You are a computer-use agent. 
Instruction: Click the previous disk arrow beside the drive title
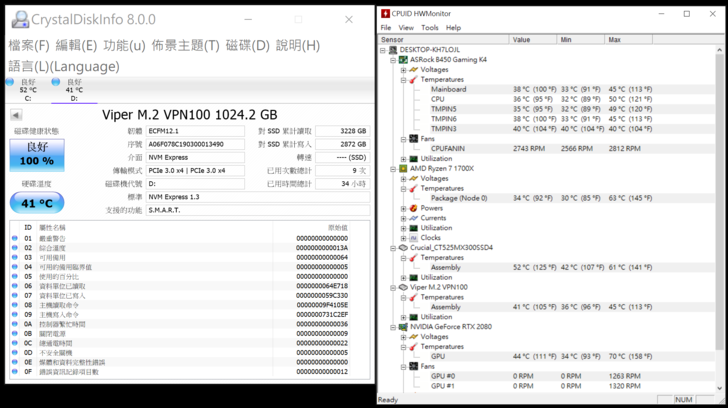point(16,116)
